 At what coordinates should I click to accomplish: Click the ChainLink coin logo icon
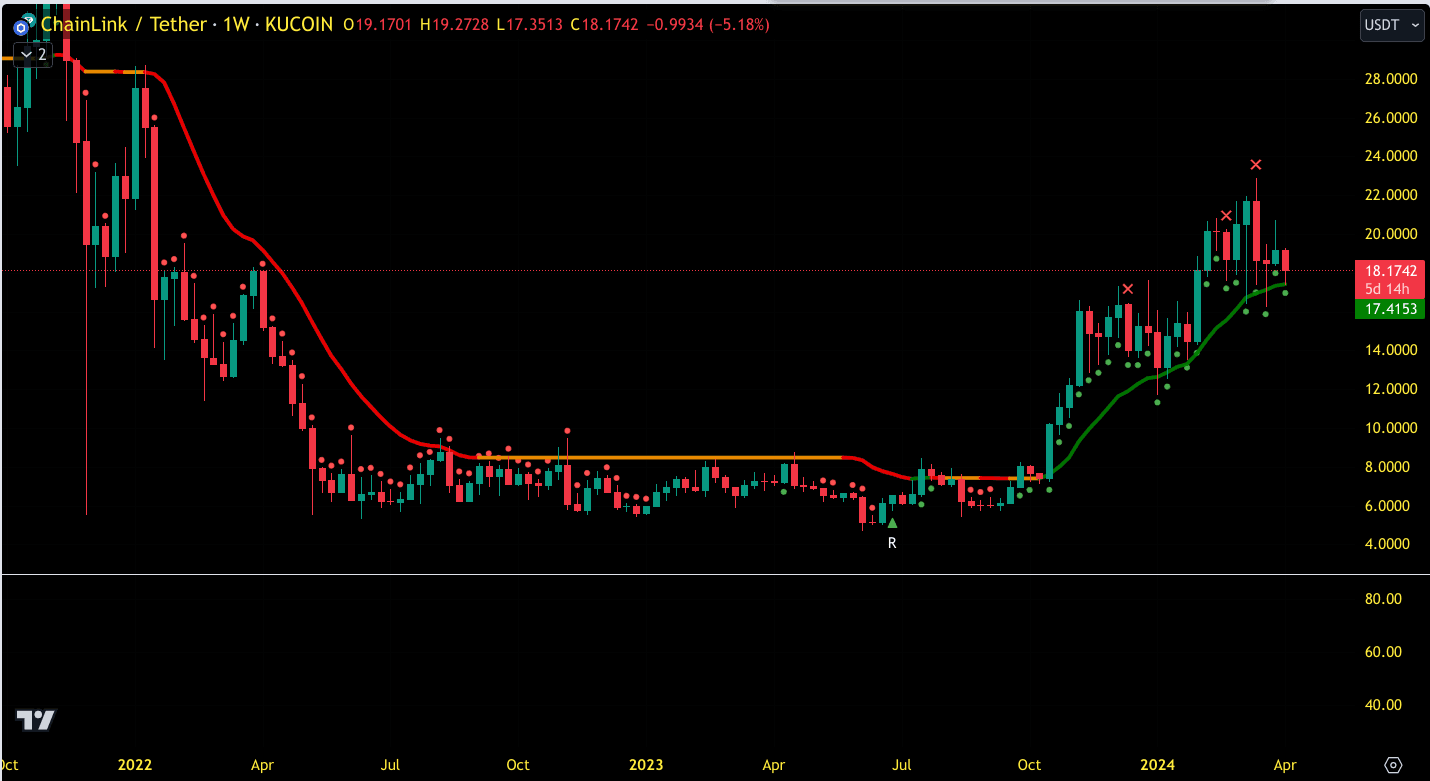coord(21,26)
